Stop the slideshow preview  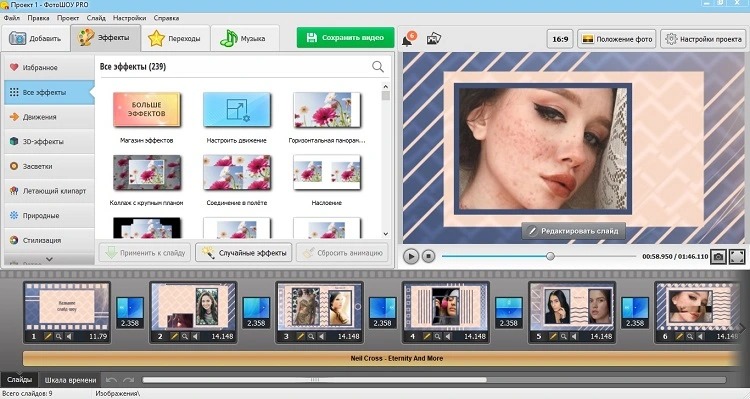tap(429, 256)
